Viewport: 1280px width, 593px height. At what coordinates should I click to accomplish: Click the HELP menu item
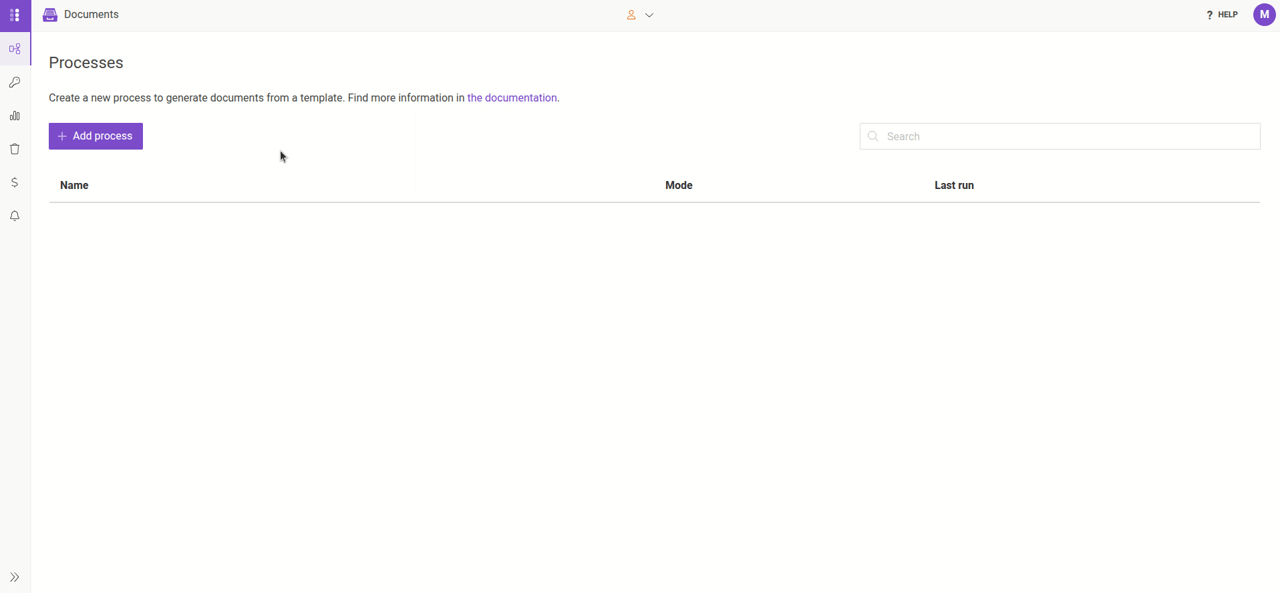(x=1222, y=15)
